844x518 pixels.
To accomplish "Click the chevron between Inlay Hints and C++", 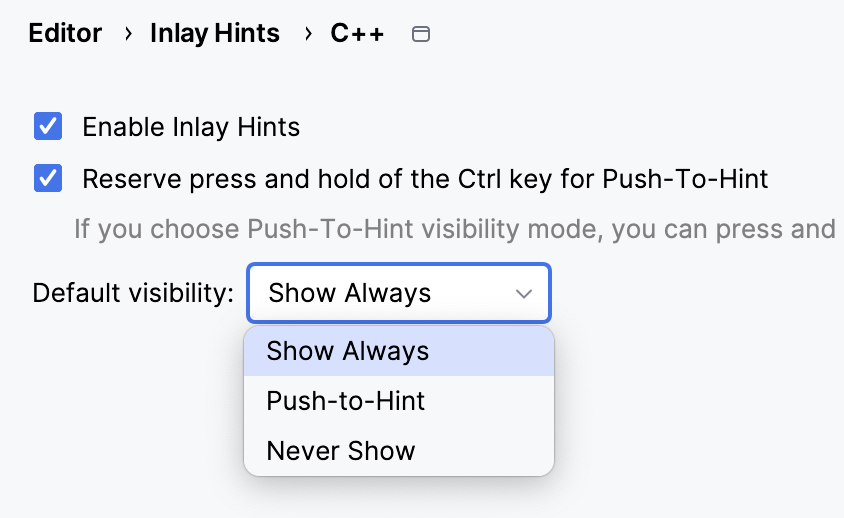I will tap(307, 34).
